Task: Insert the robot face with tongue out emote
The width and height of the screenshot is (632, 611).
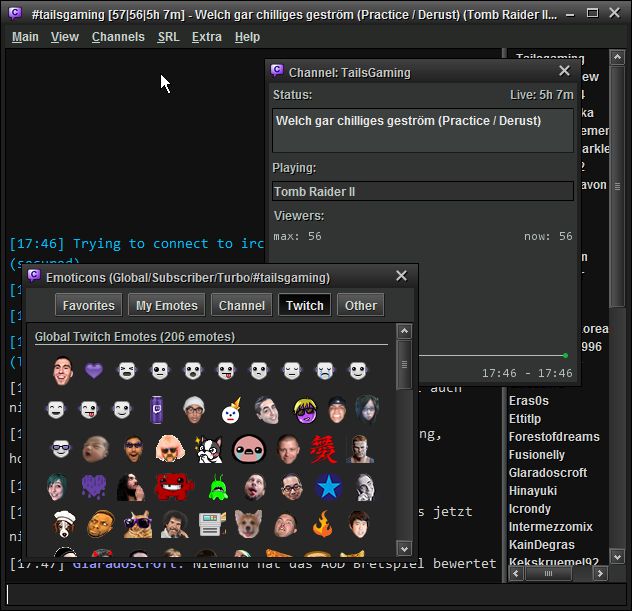Action: (x=226, y=370)
